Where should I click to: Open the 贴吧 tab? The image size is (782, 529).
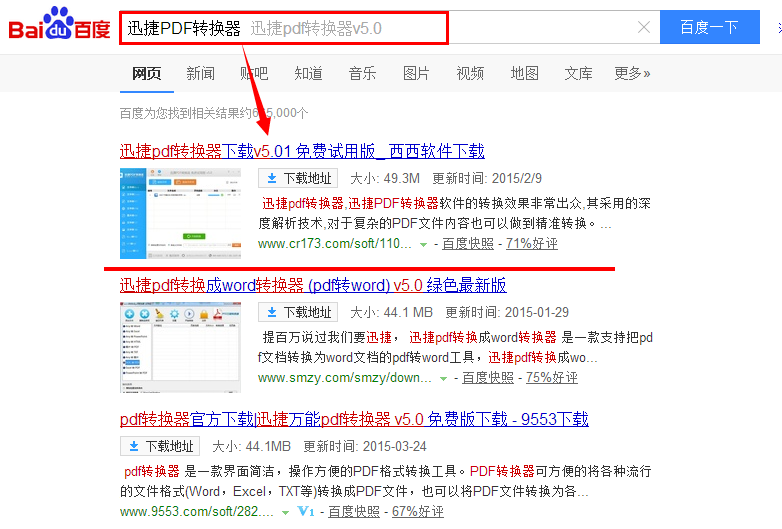pos(254,74)
